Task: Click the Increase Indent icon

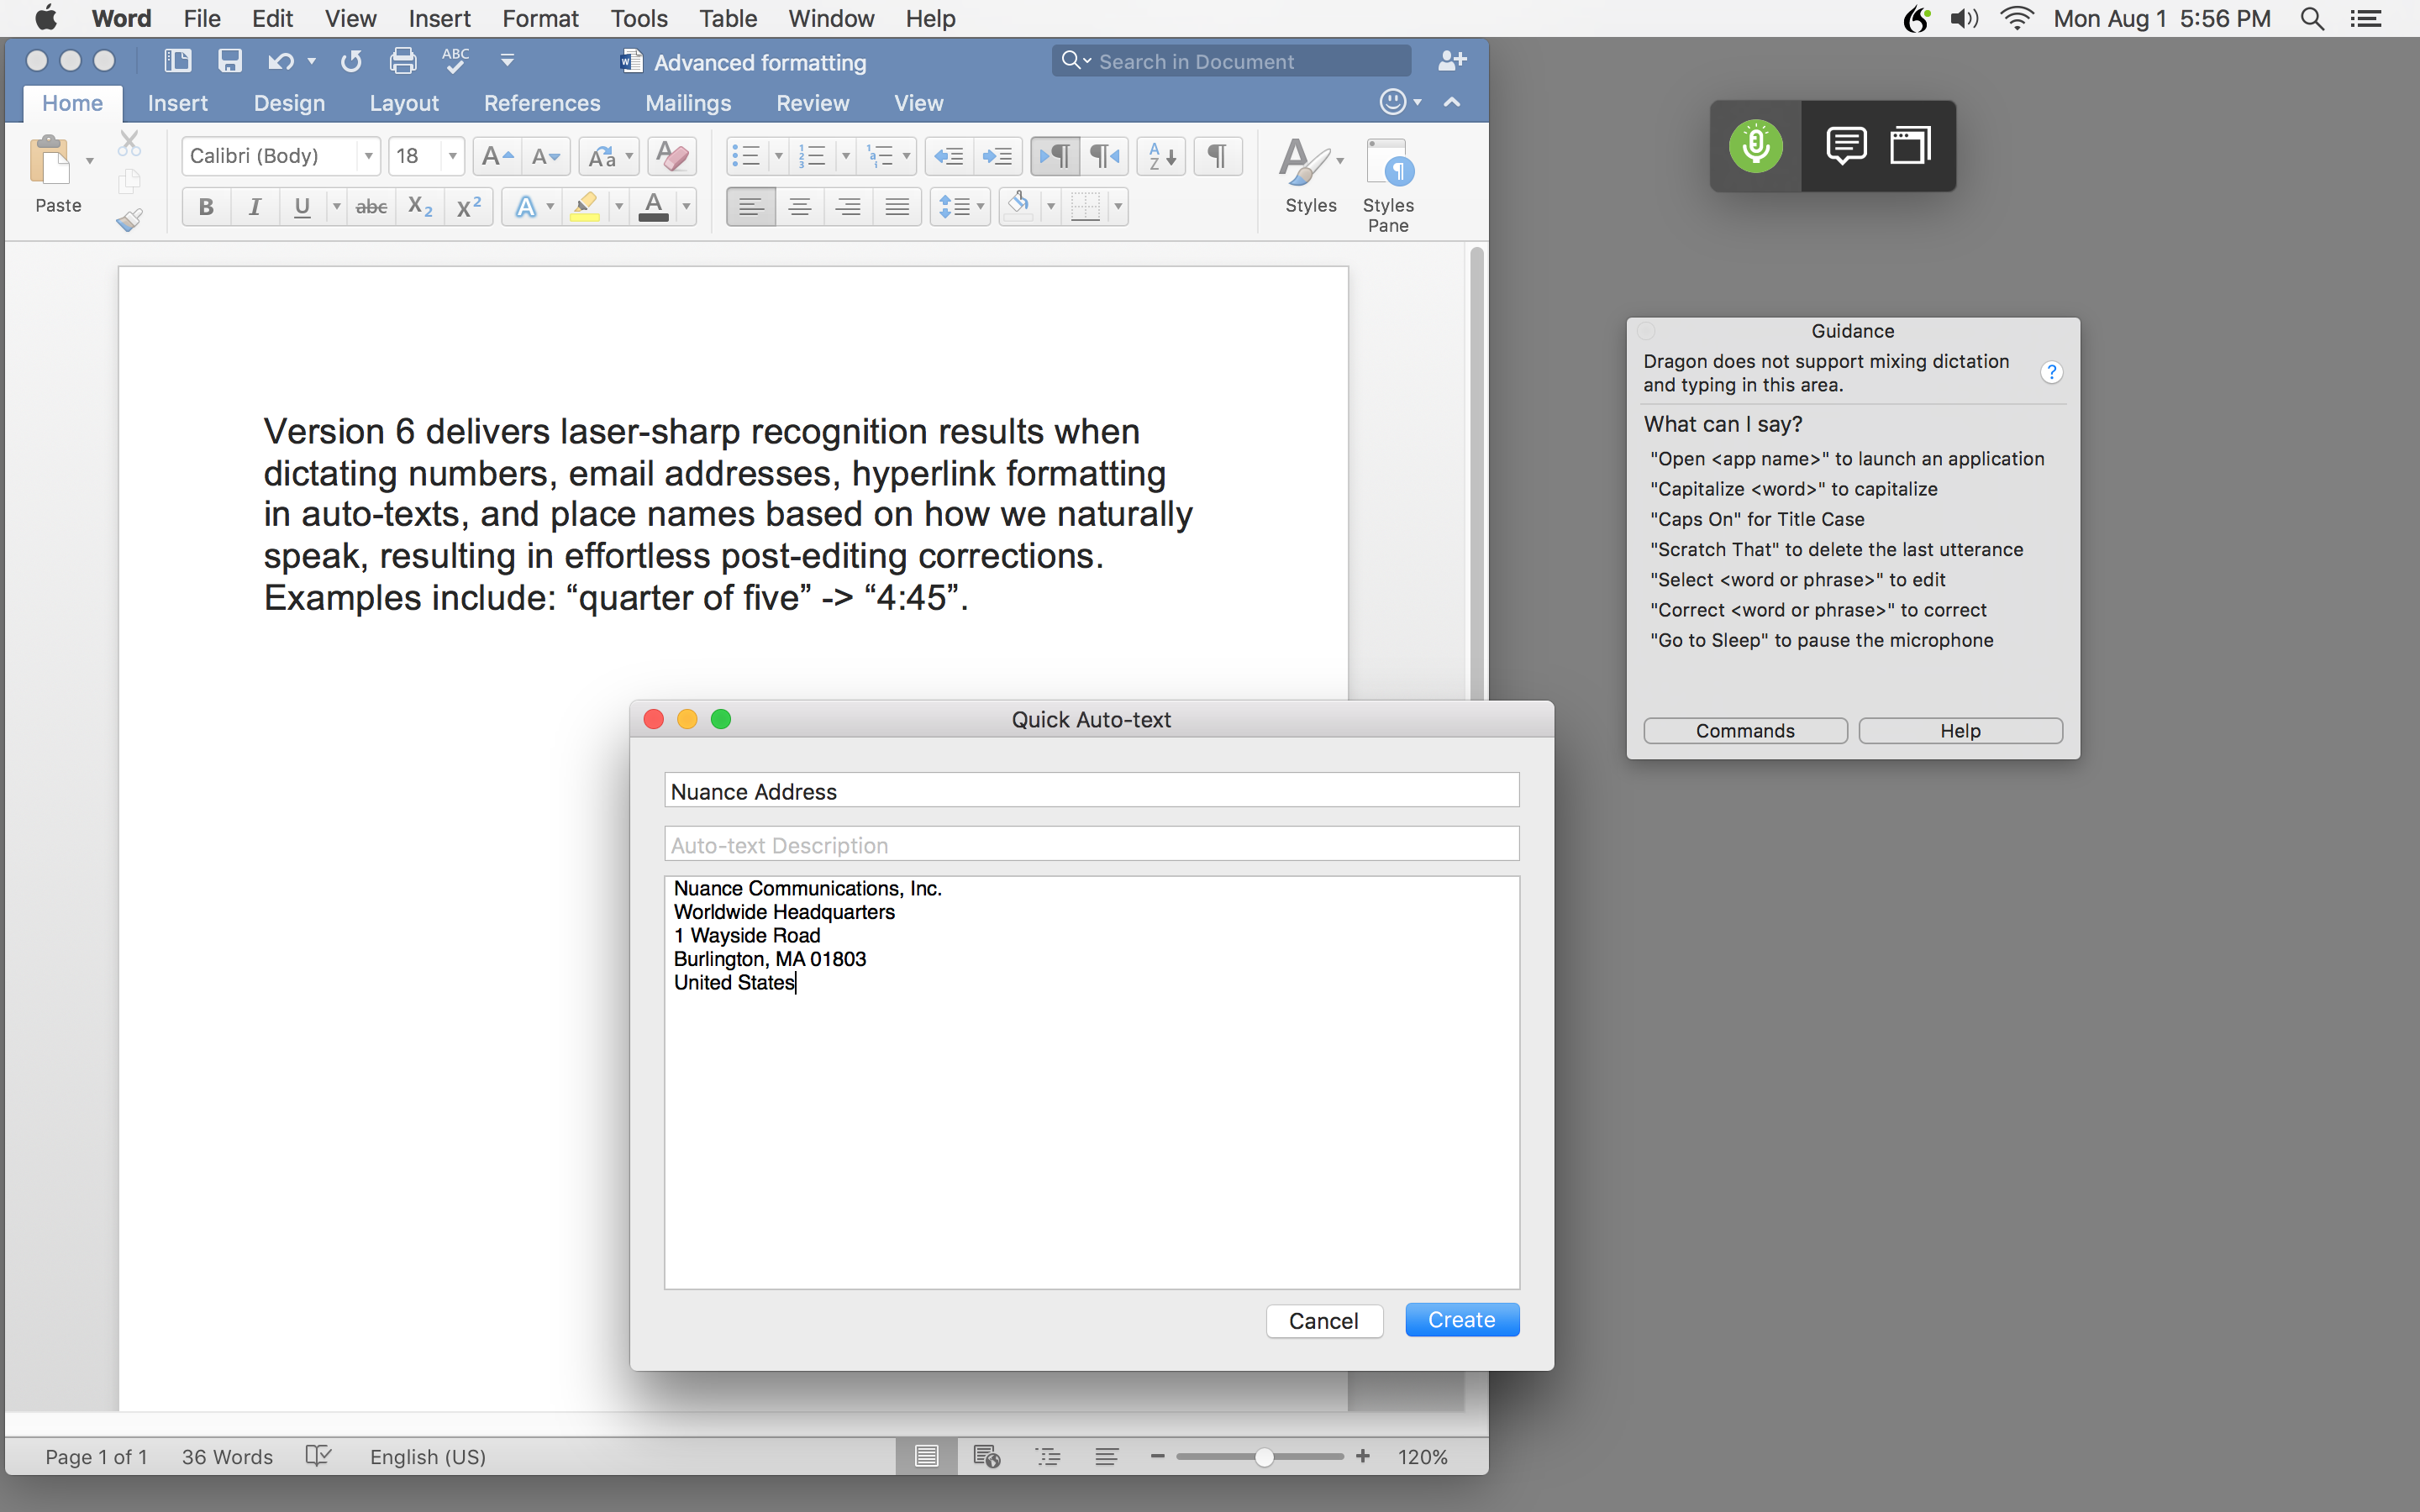Action: pyautogui.click(x=998, y=156)
